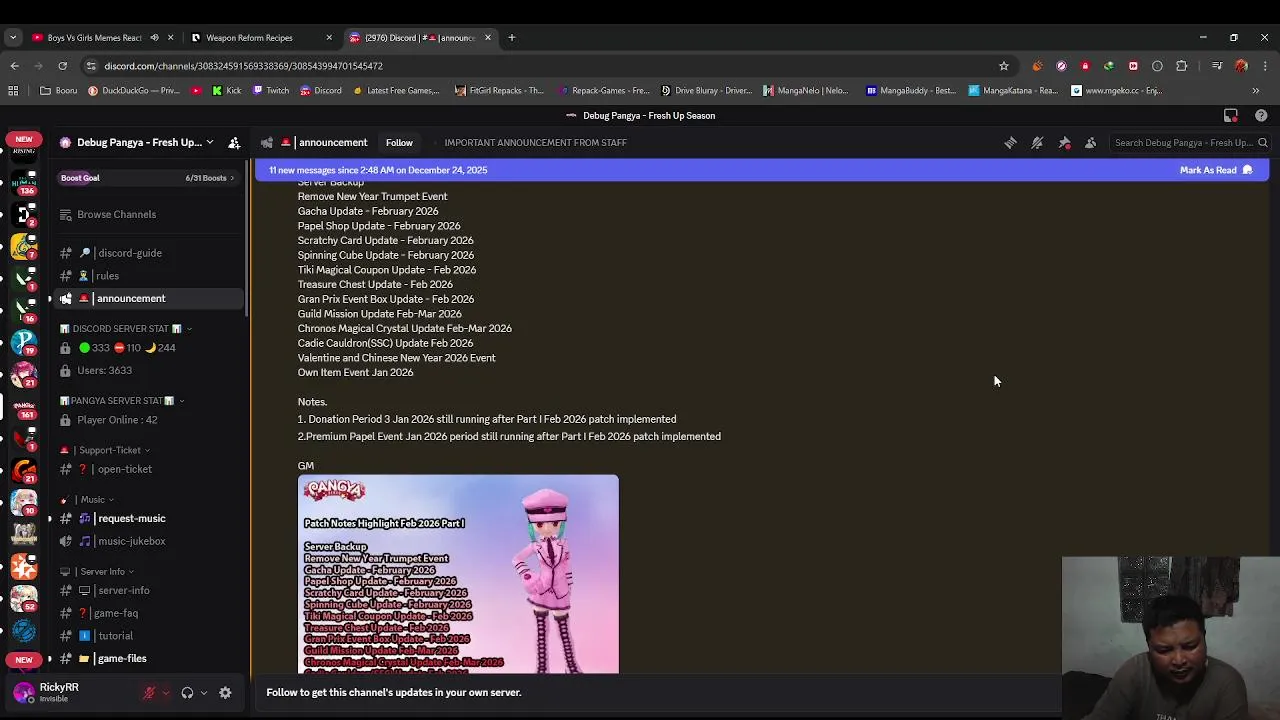
Task: Open Discord help question mark icon
Action: pos(1261,115)
